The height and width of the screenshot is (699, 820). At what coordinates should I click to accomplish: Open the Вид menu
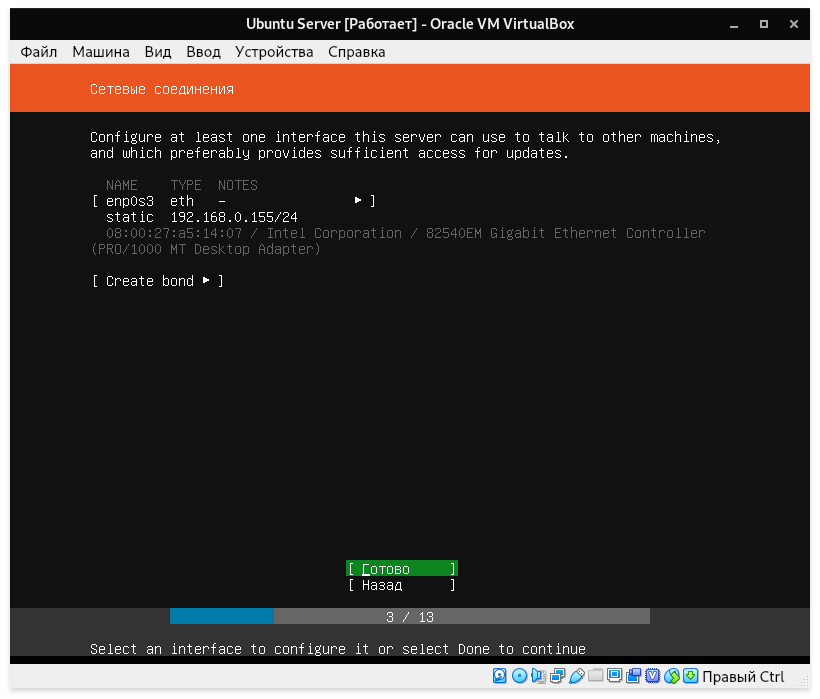pyautogui.click(x=158, y=52)
